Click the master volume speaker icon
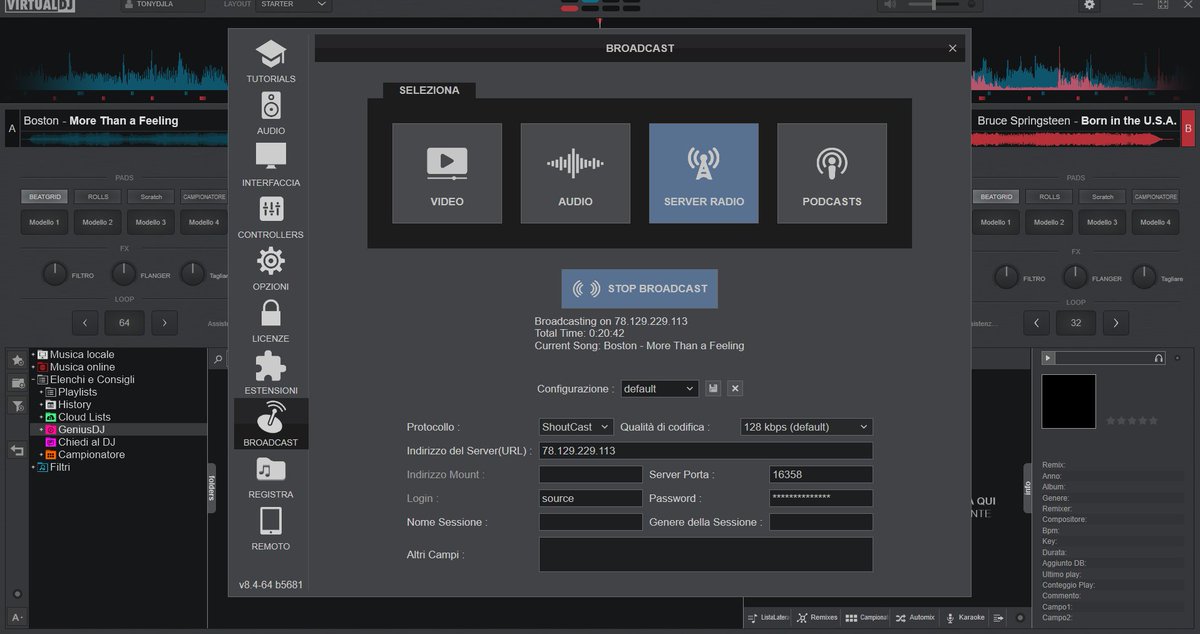1200x634 pixels. (x=892, y=5)
